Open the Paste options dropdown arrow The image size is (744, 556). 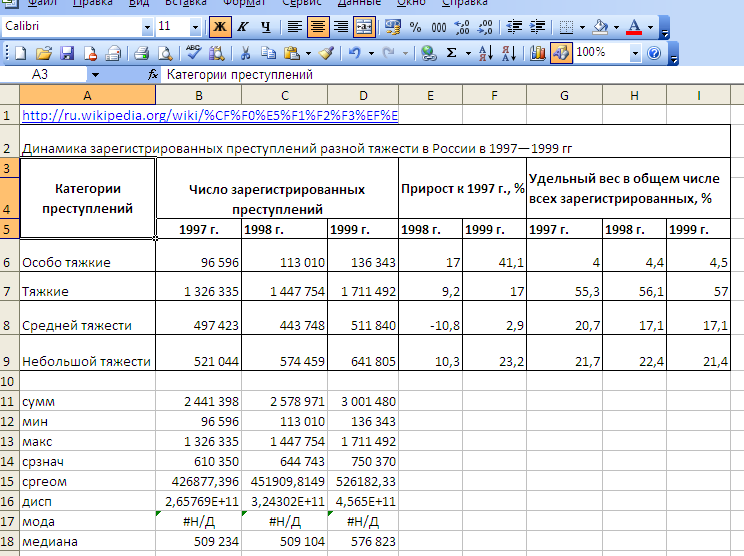point(308,53)
